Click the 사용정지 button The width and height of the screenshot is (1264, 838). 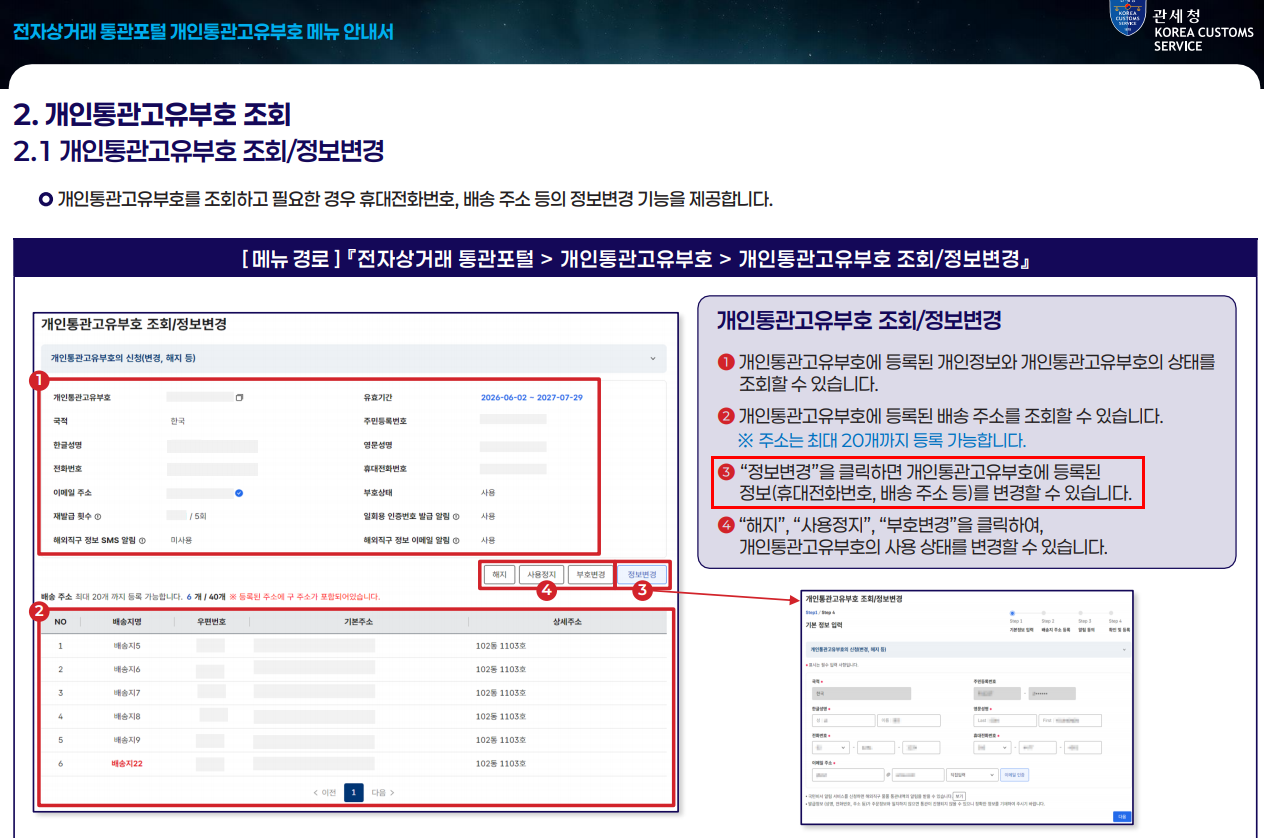(541, 575)
